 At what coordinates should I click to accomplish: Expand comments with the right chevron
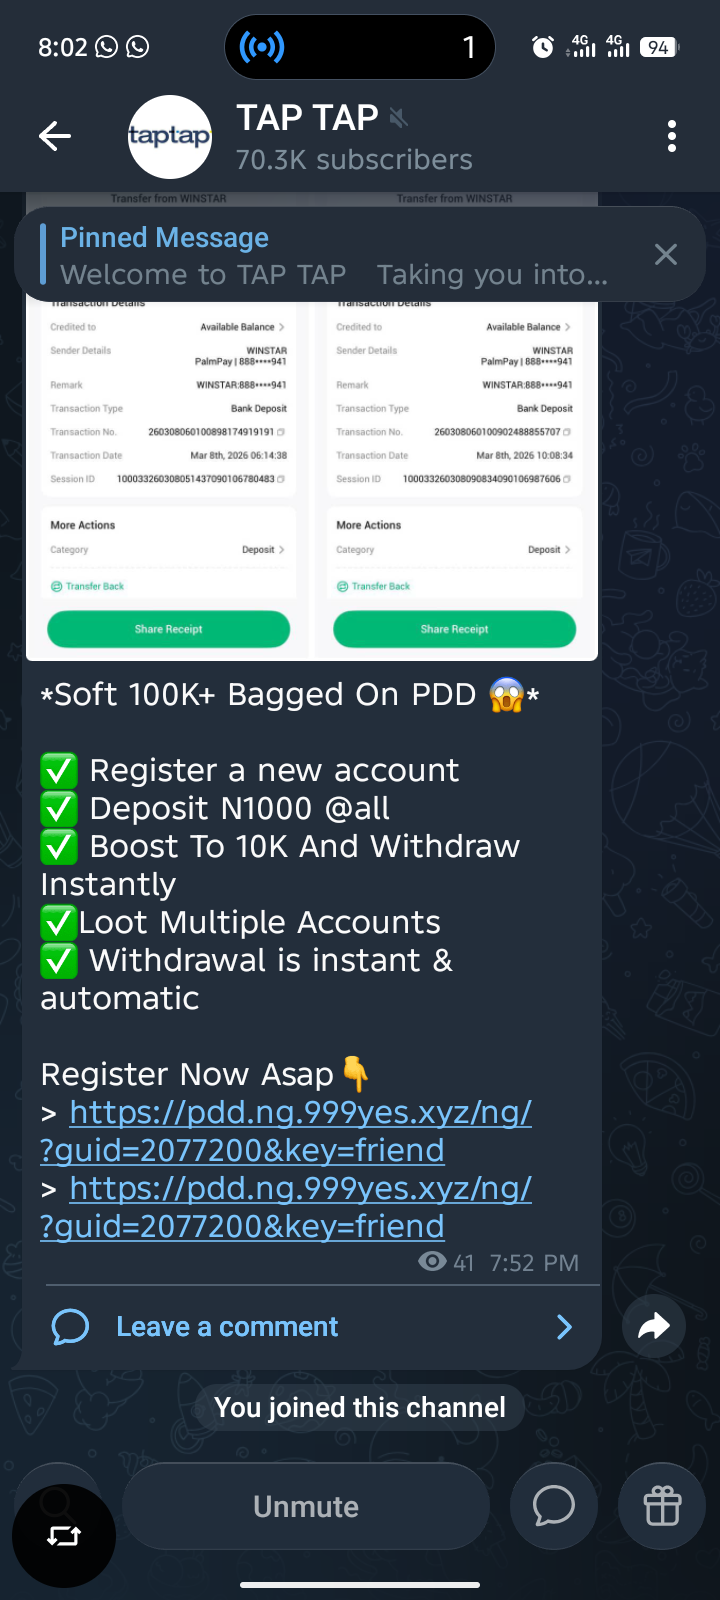point(564,1327)
